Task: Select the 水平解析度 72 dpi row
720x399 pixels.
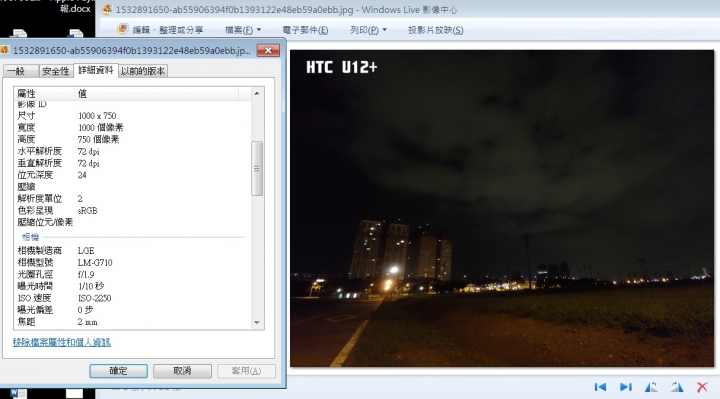Action: pos(133,152)
